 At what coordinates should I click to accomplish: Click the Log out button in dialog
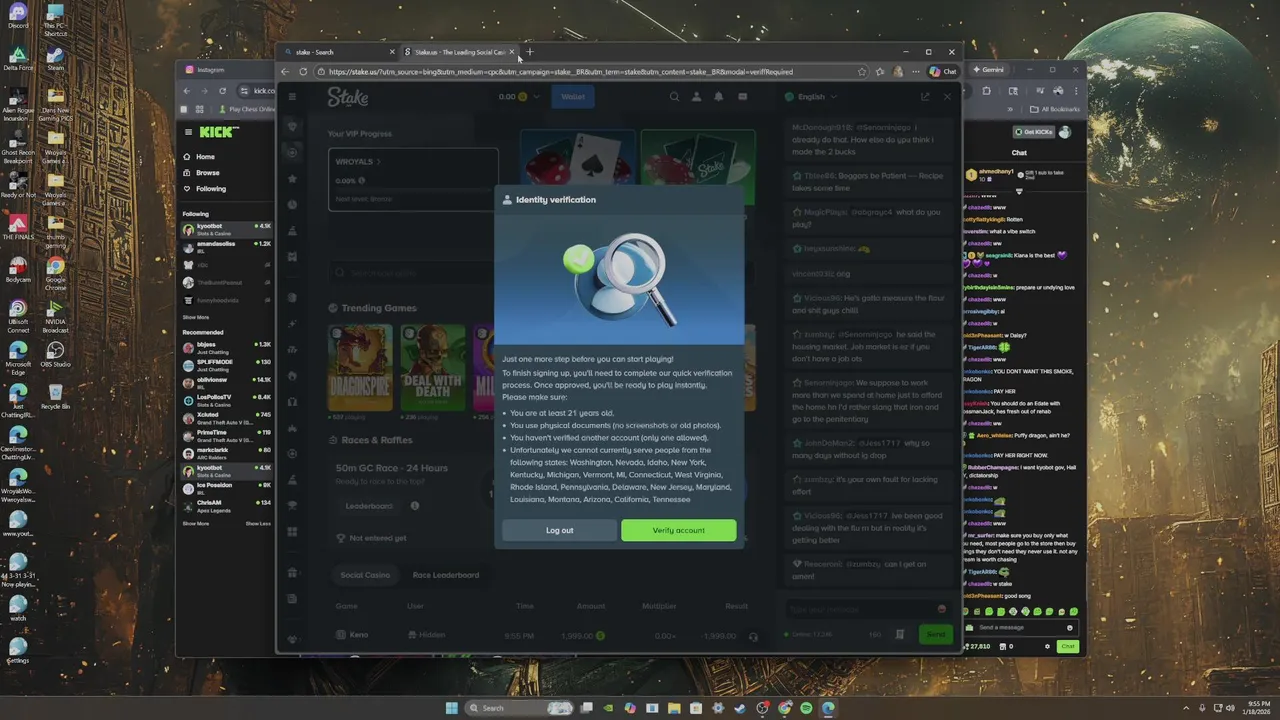pos(559,530)
